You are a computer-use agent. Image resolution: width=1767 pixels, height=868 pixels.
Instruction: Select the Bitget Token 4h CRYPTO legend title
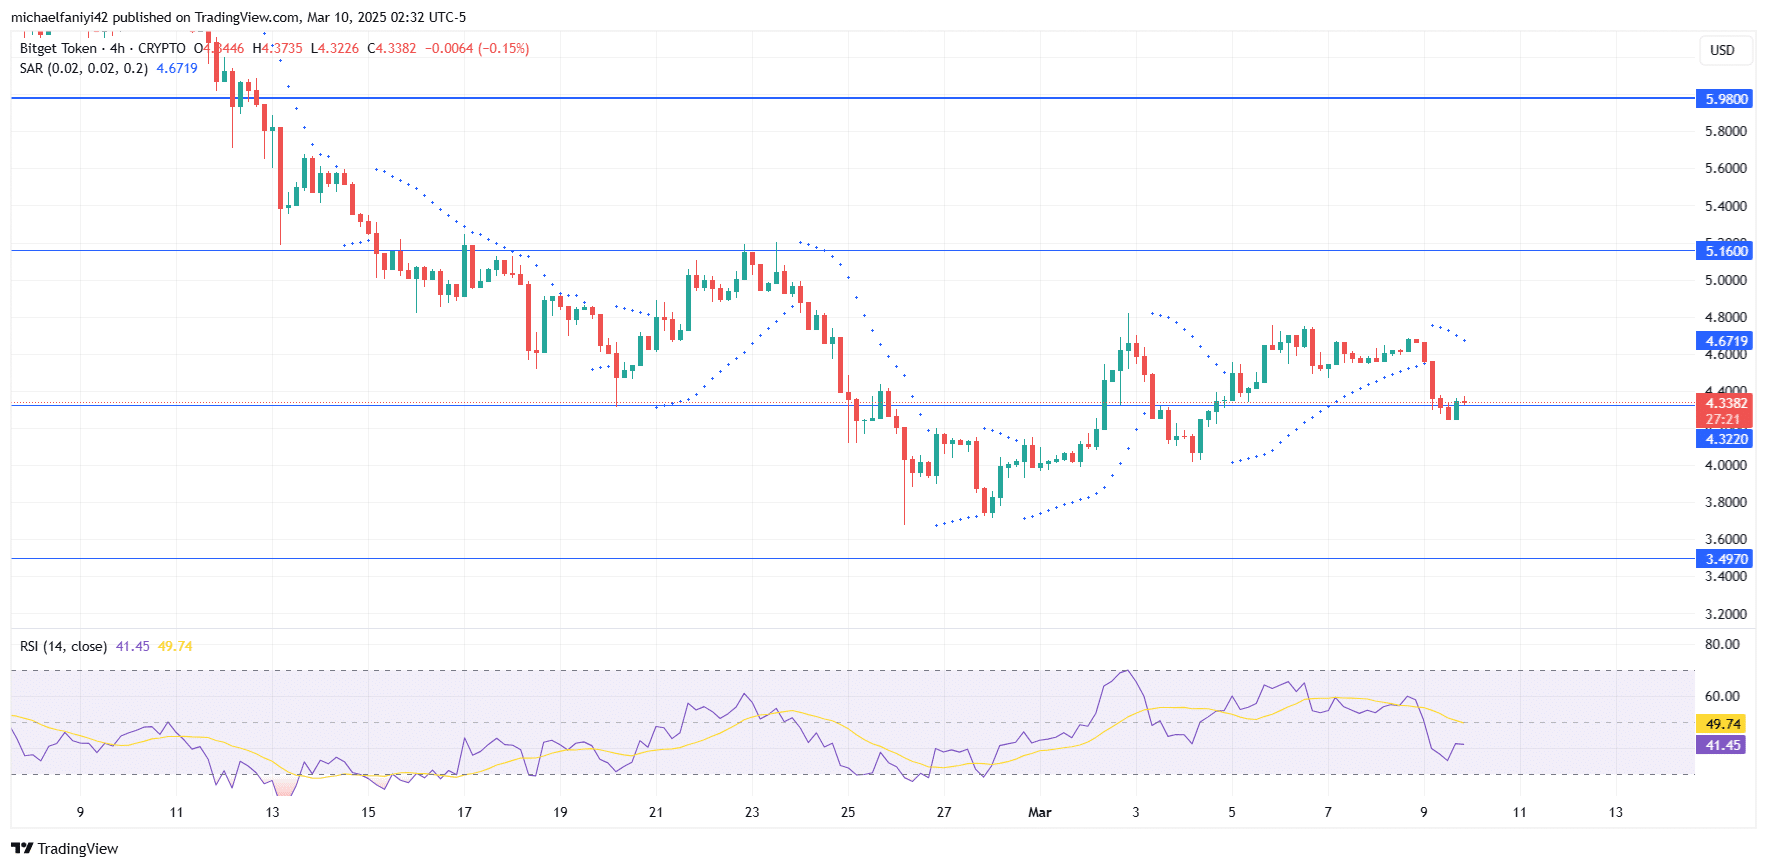(103, 48)
